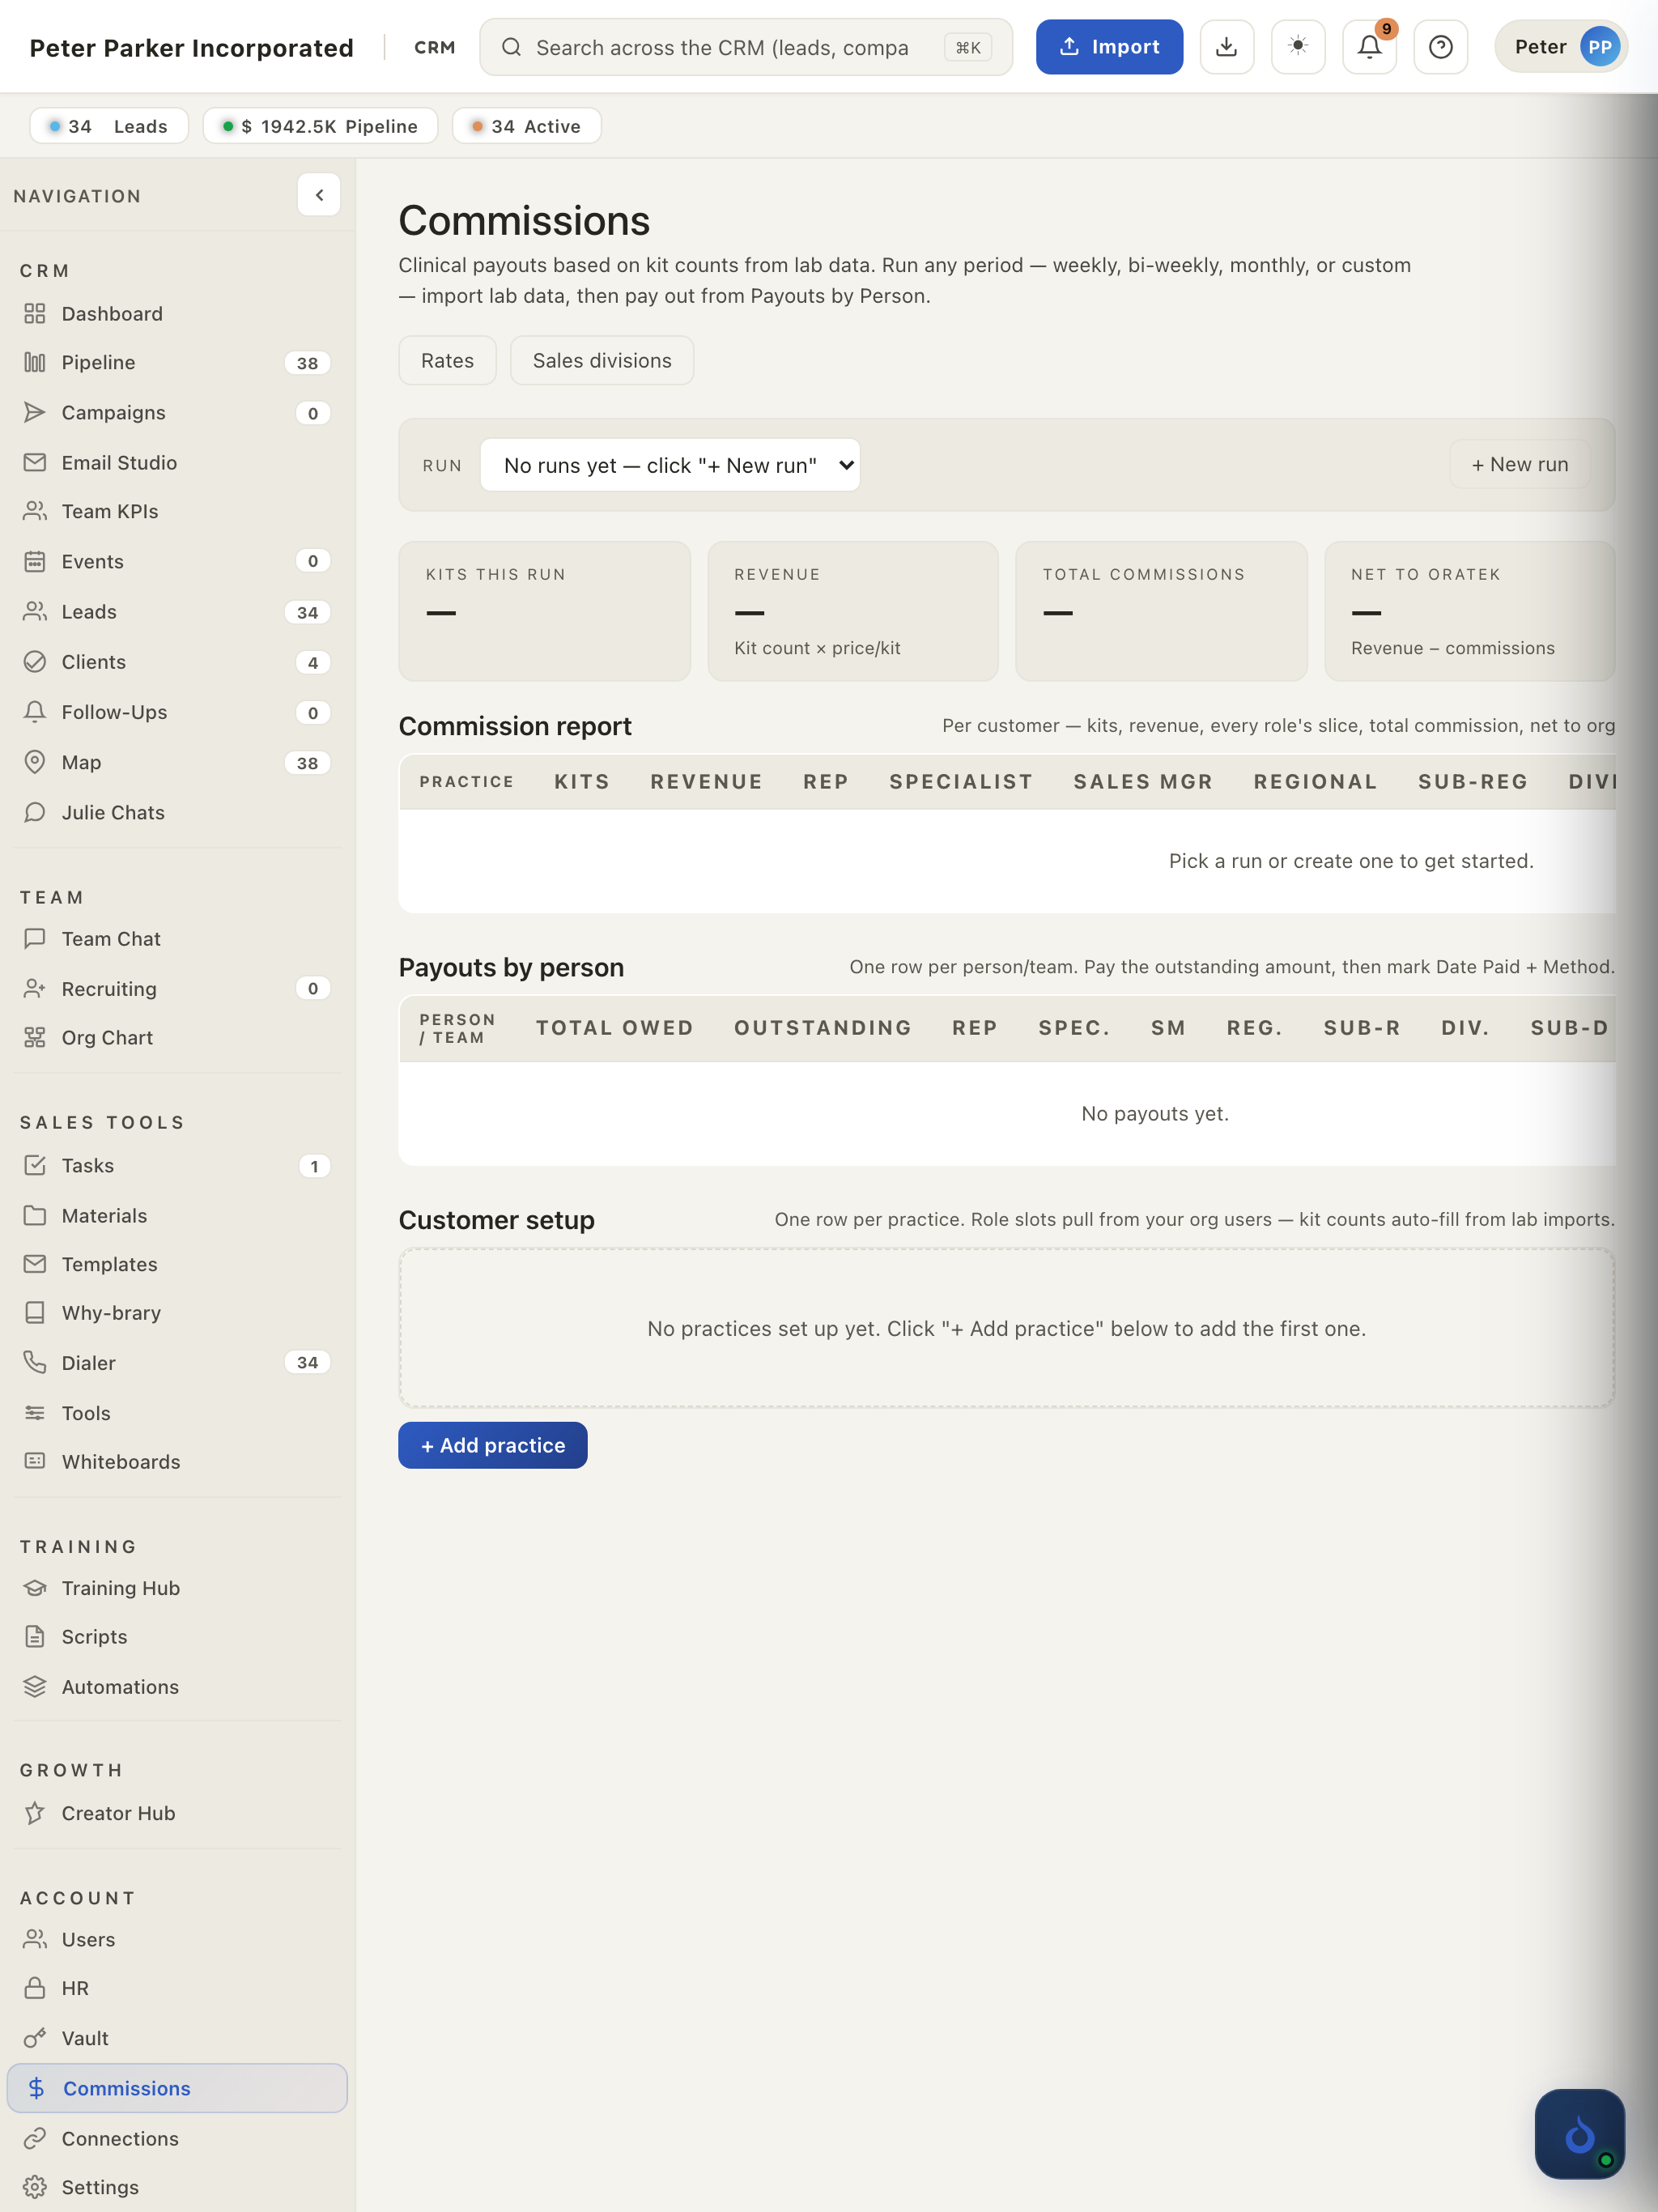Click the 34 Active stat pill
1658x2212 pixels.
(526, 126)
